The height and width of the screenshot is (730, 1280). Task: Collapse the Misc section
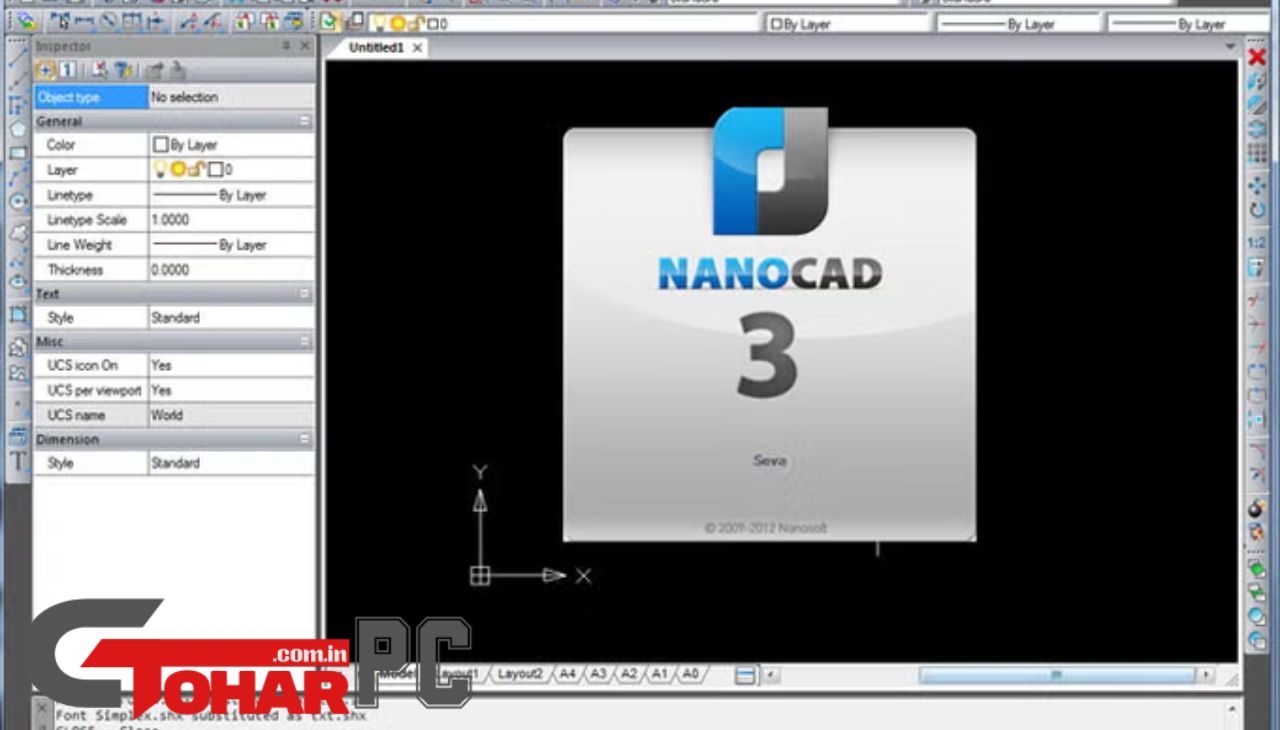[305, 342]
